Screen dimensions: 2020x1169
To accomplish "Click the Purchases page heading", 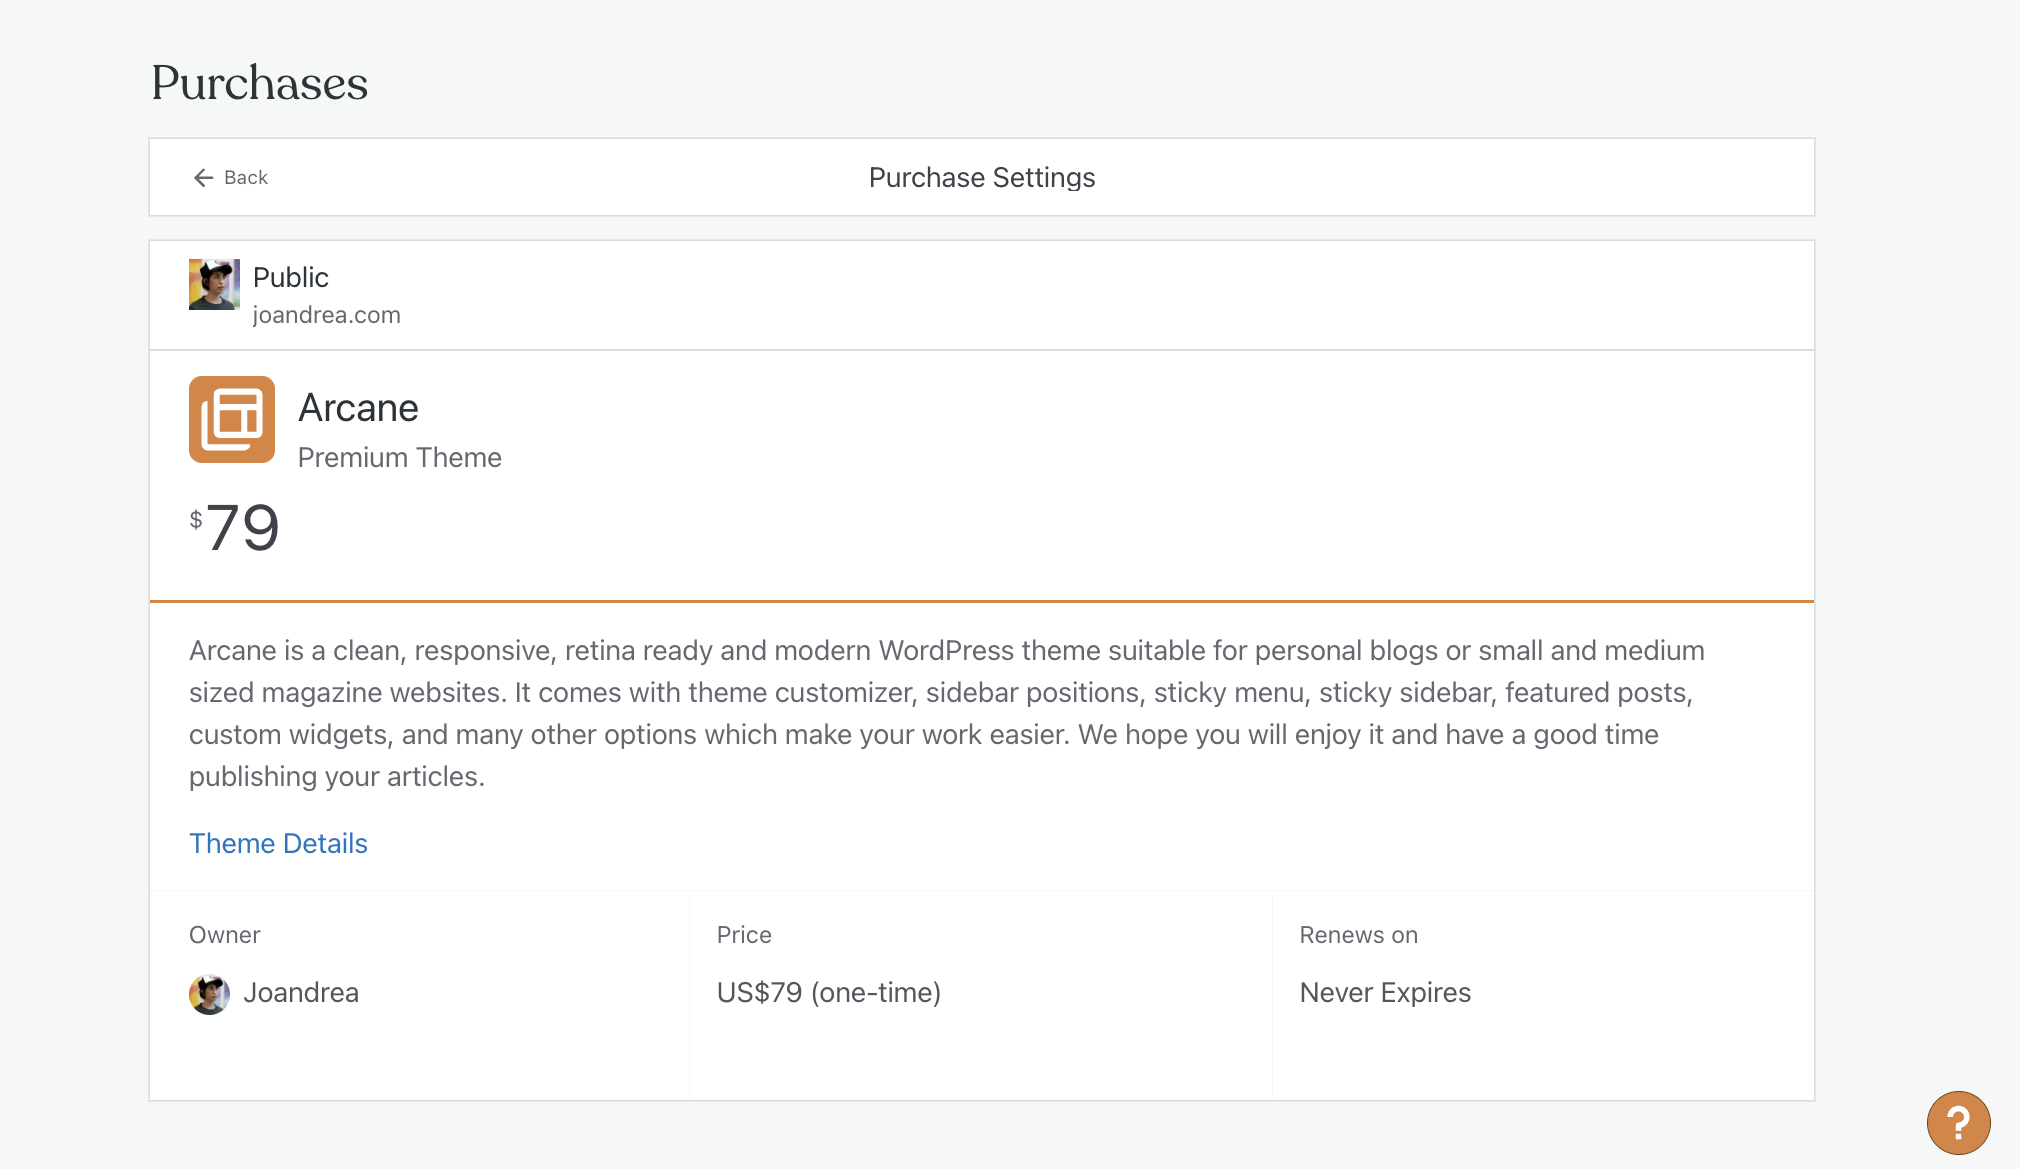I will tap(260, 83).
